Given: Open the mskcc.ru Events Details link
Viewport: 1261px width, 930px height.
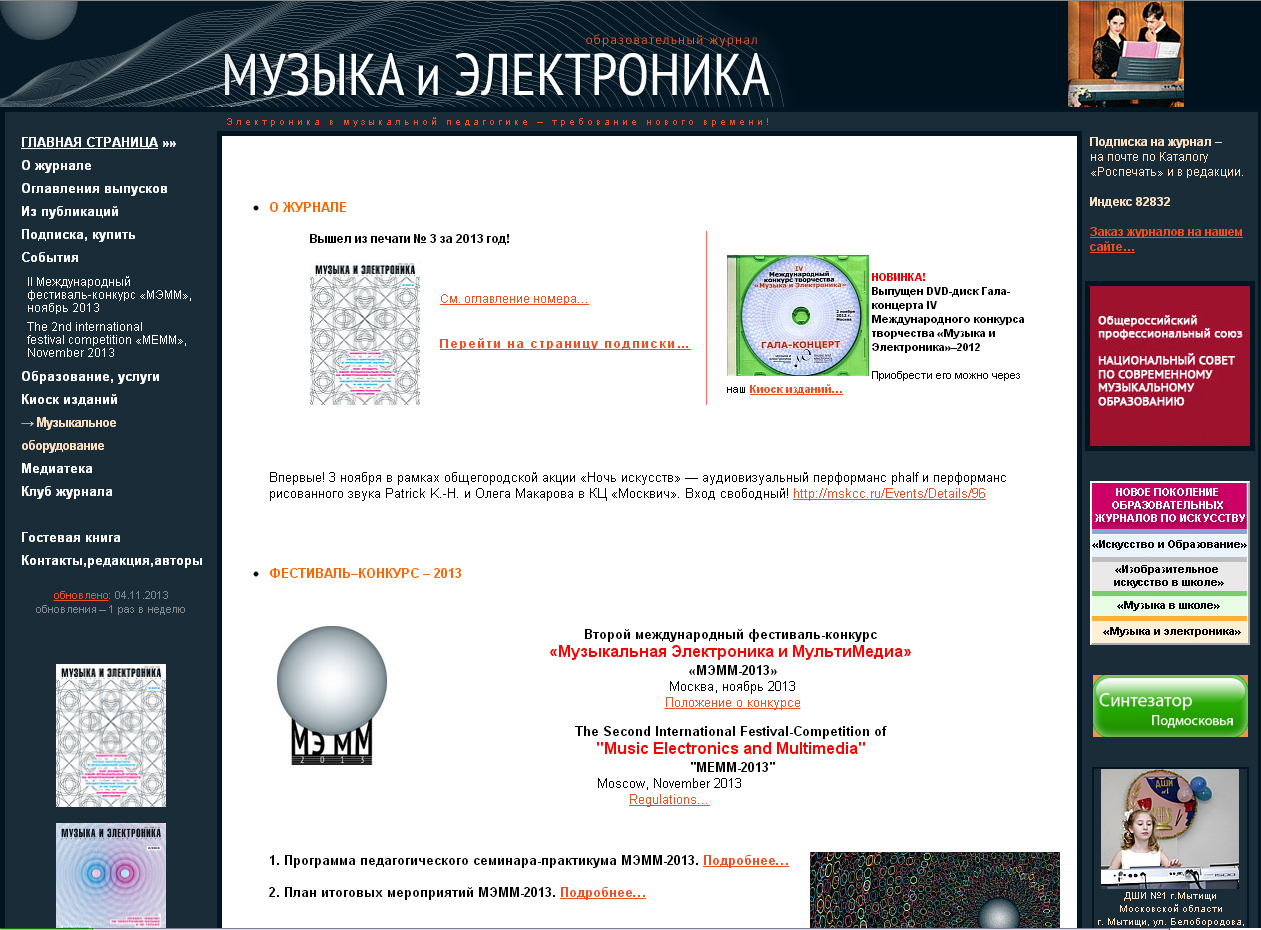Looking at the screenshot, I should [889, 493].
